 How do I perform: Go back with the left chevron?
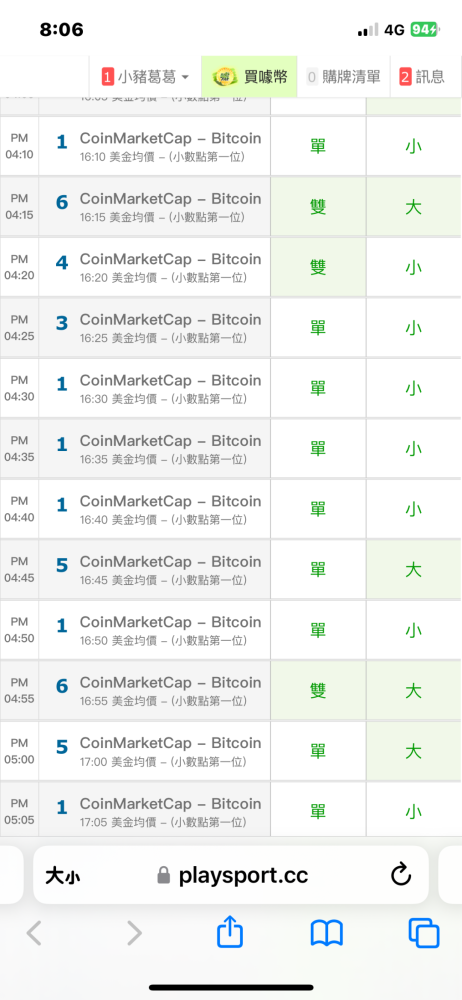tap(34, 934)
